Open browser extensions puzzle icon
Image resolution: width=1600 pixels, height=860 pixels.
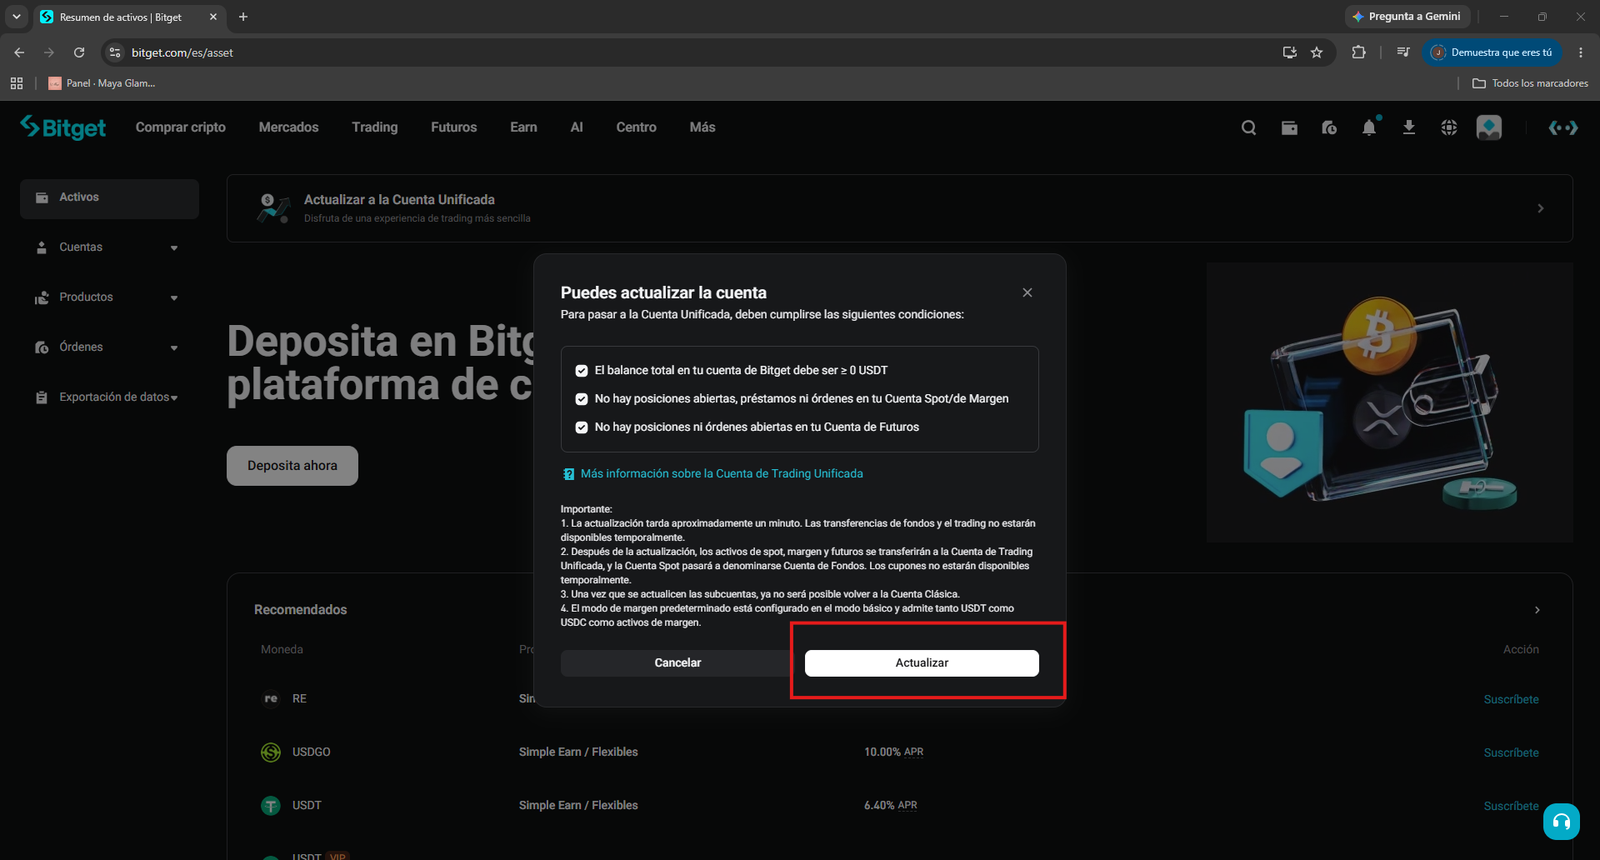pyautogui.click(x=1358, y=52)
